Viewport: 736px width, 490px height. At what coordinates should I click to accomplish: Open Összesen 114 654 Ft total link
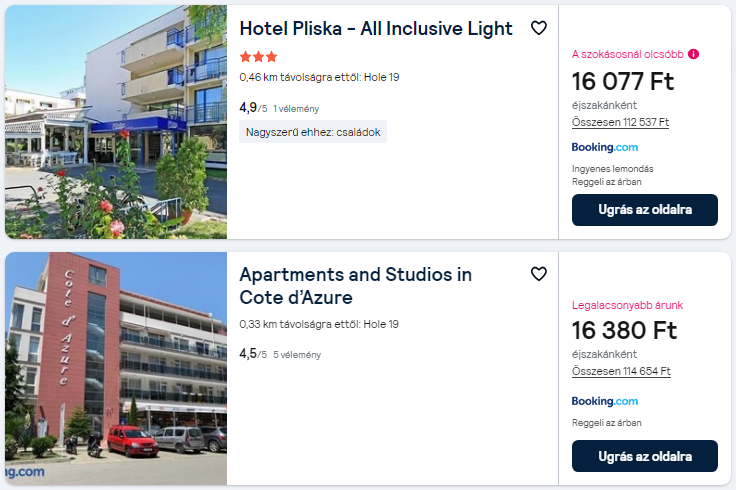tap(620, 371)
